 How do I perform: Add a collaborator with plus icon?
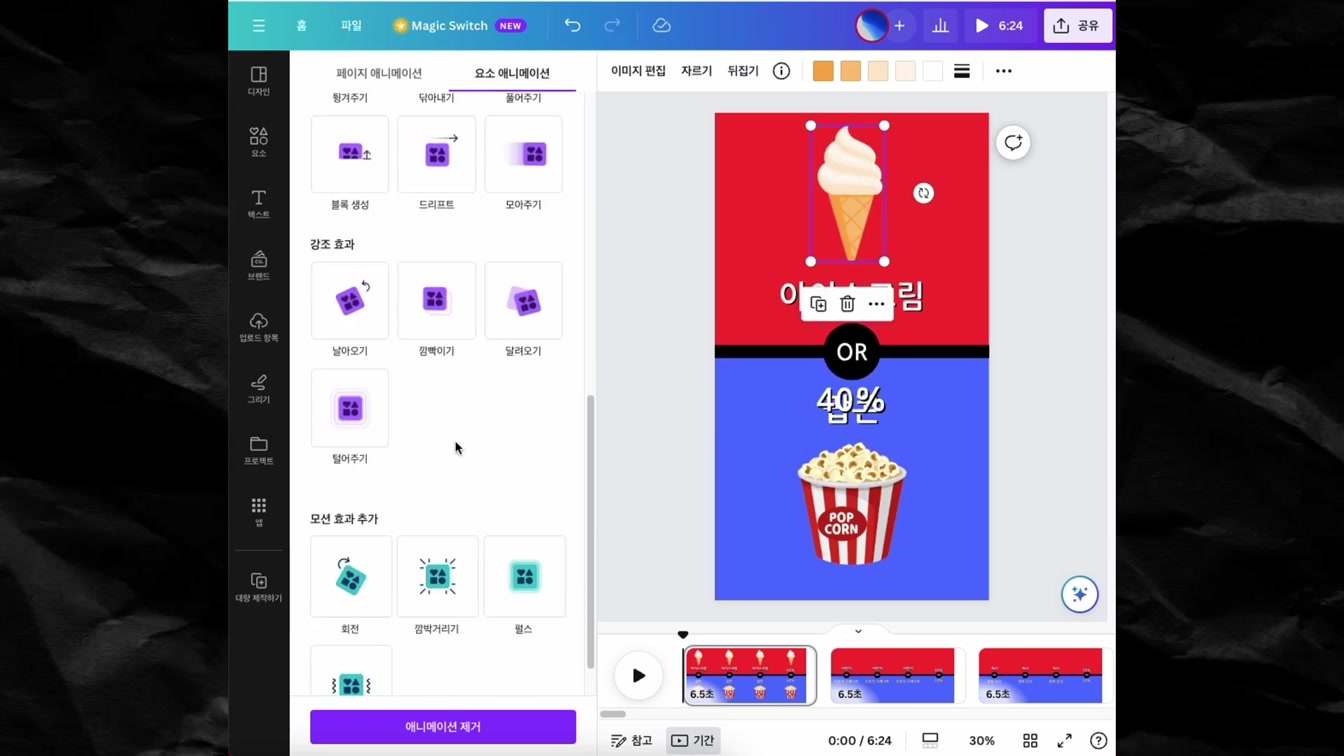pos(899,26)
